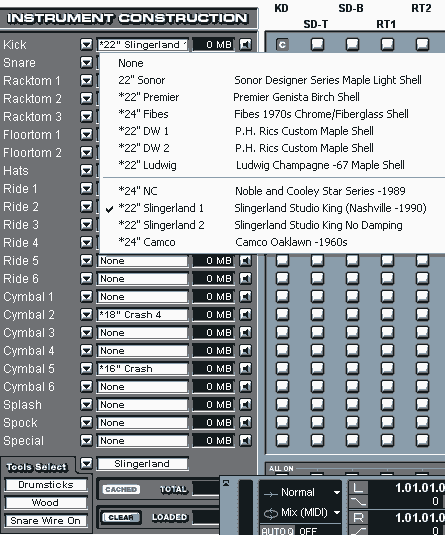This screenshot has height=535, width=445.
Task: Click the Drumsticks tool button
Action: (46, 485)
